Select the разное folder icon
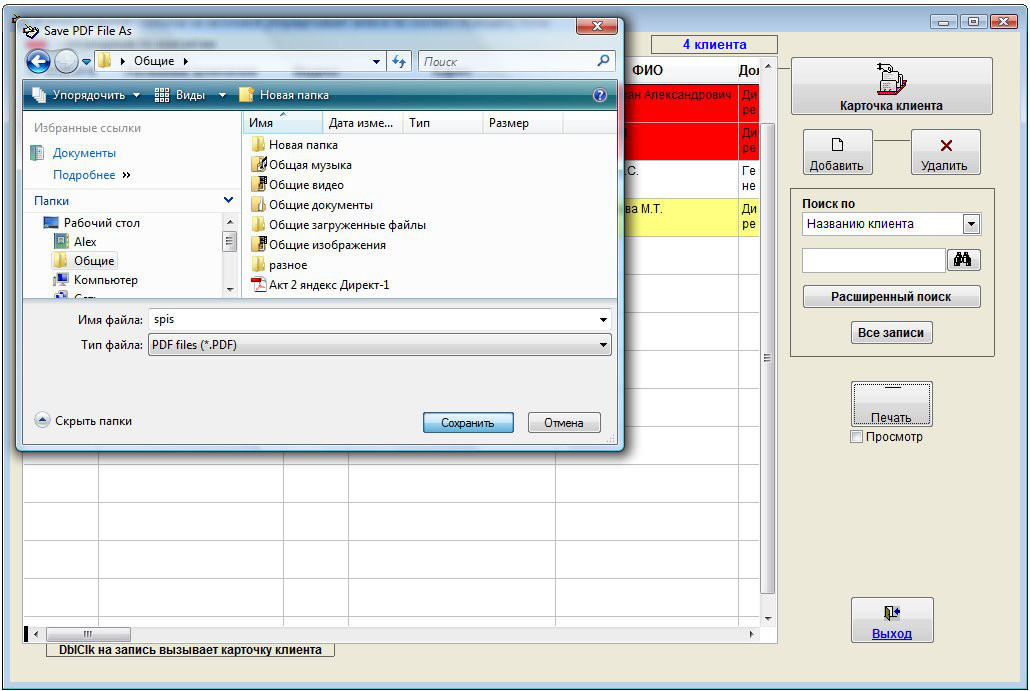The width and height of the screenshot is (1030, 691). click(x=259, y=265)
